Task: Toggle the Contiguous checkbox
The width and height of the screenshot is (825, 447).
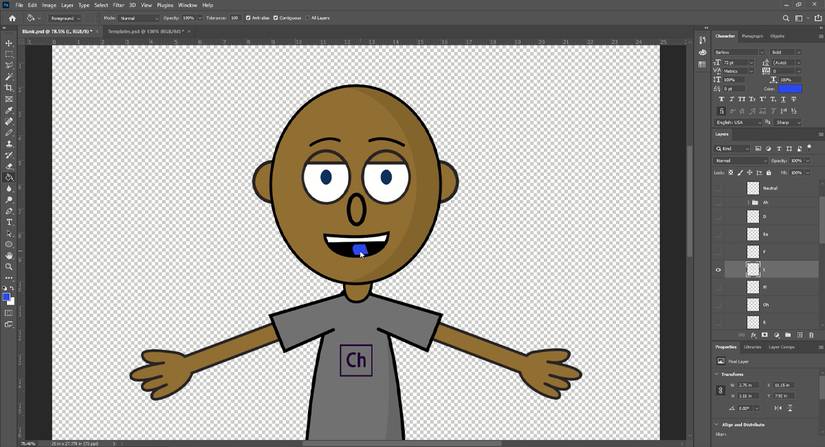Action: pos(276,18)
